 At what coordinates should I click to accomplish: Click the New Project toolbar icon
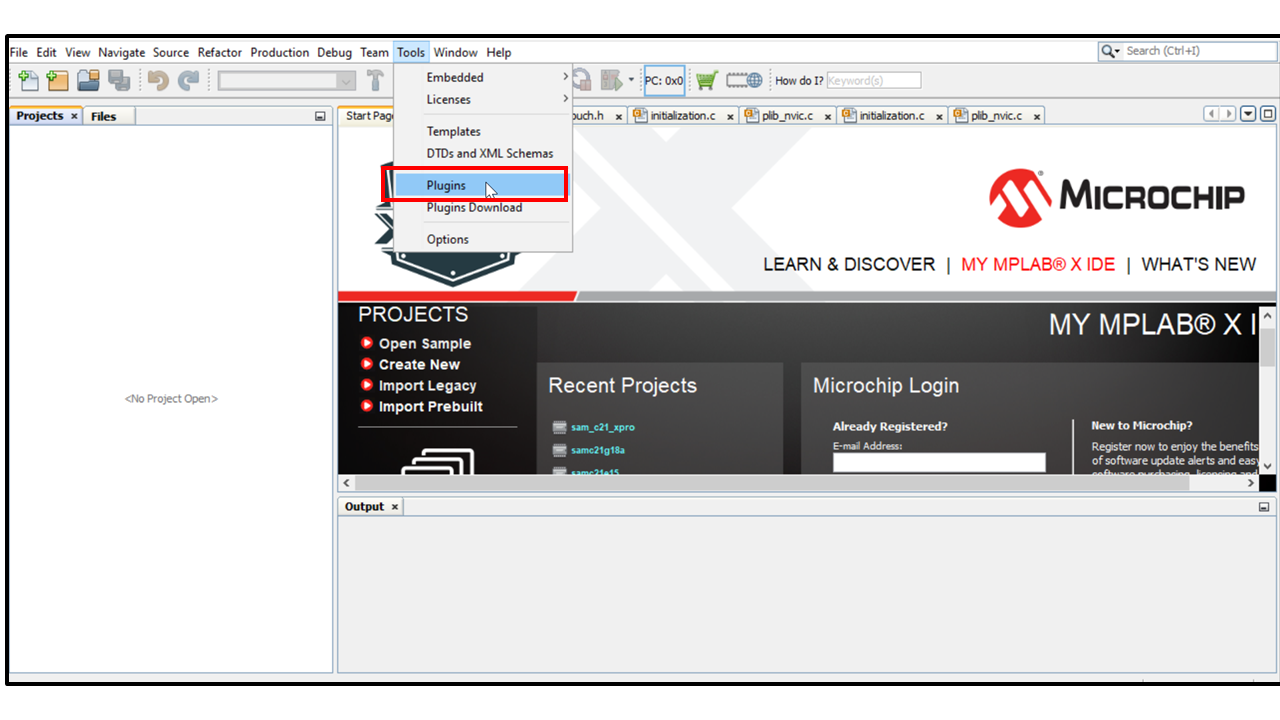(x=58, y=81)
